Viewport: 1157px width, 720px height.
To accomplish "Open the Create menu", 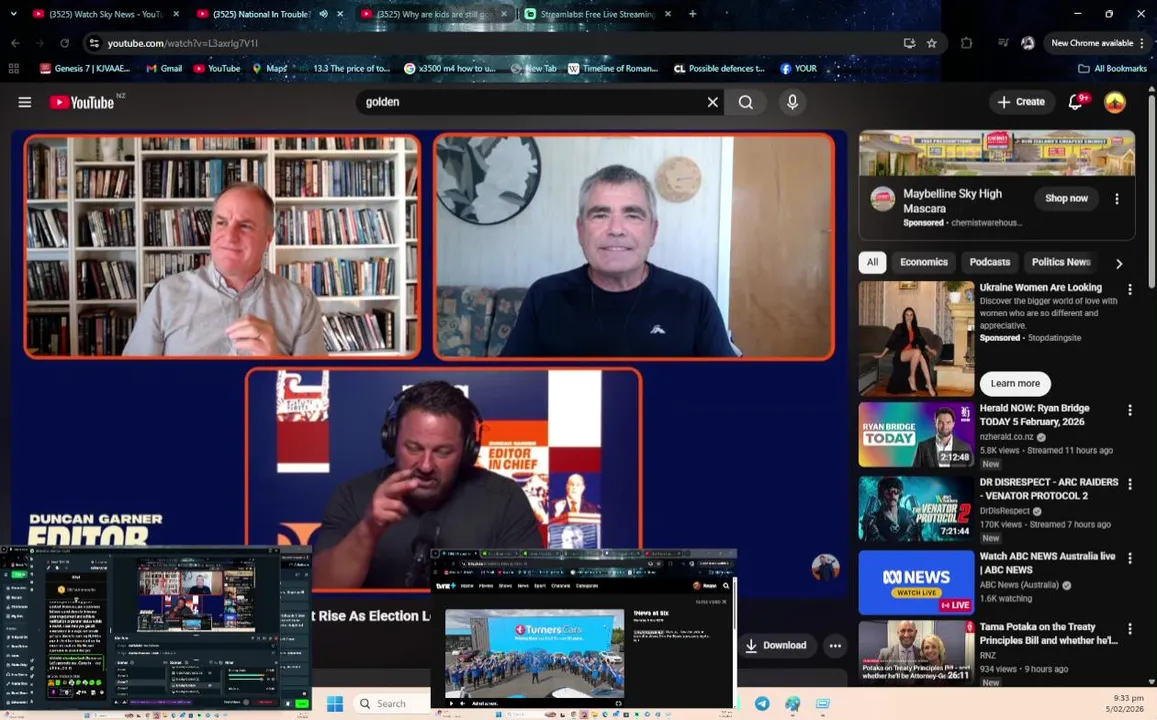I will pos(1021,102).
